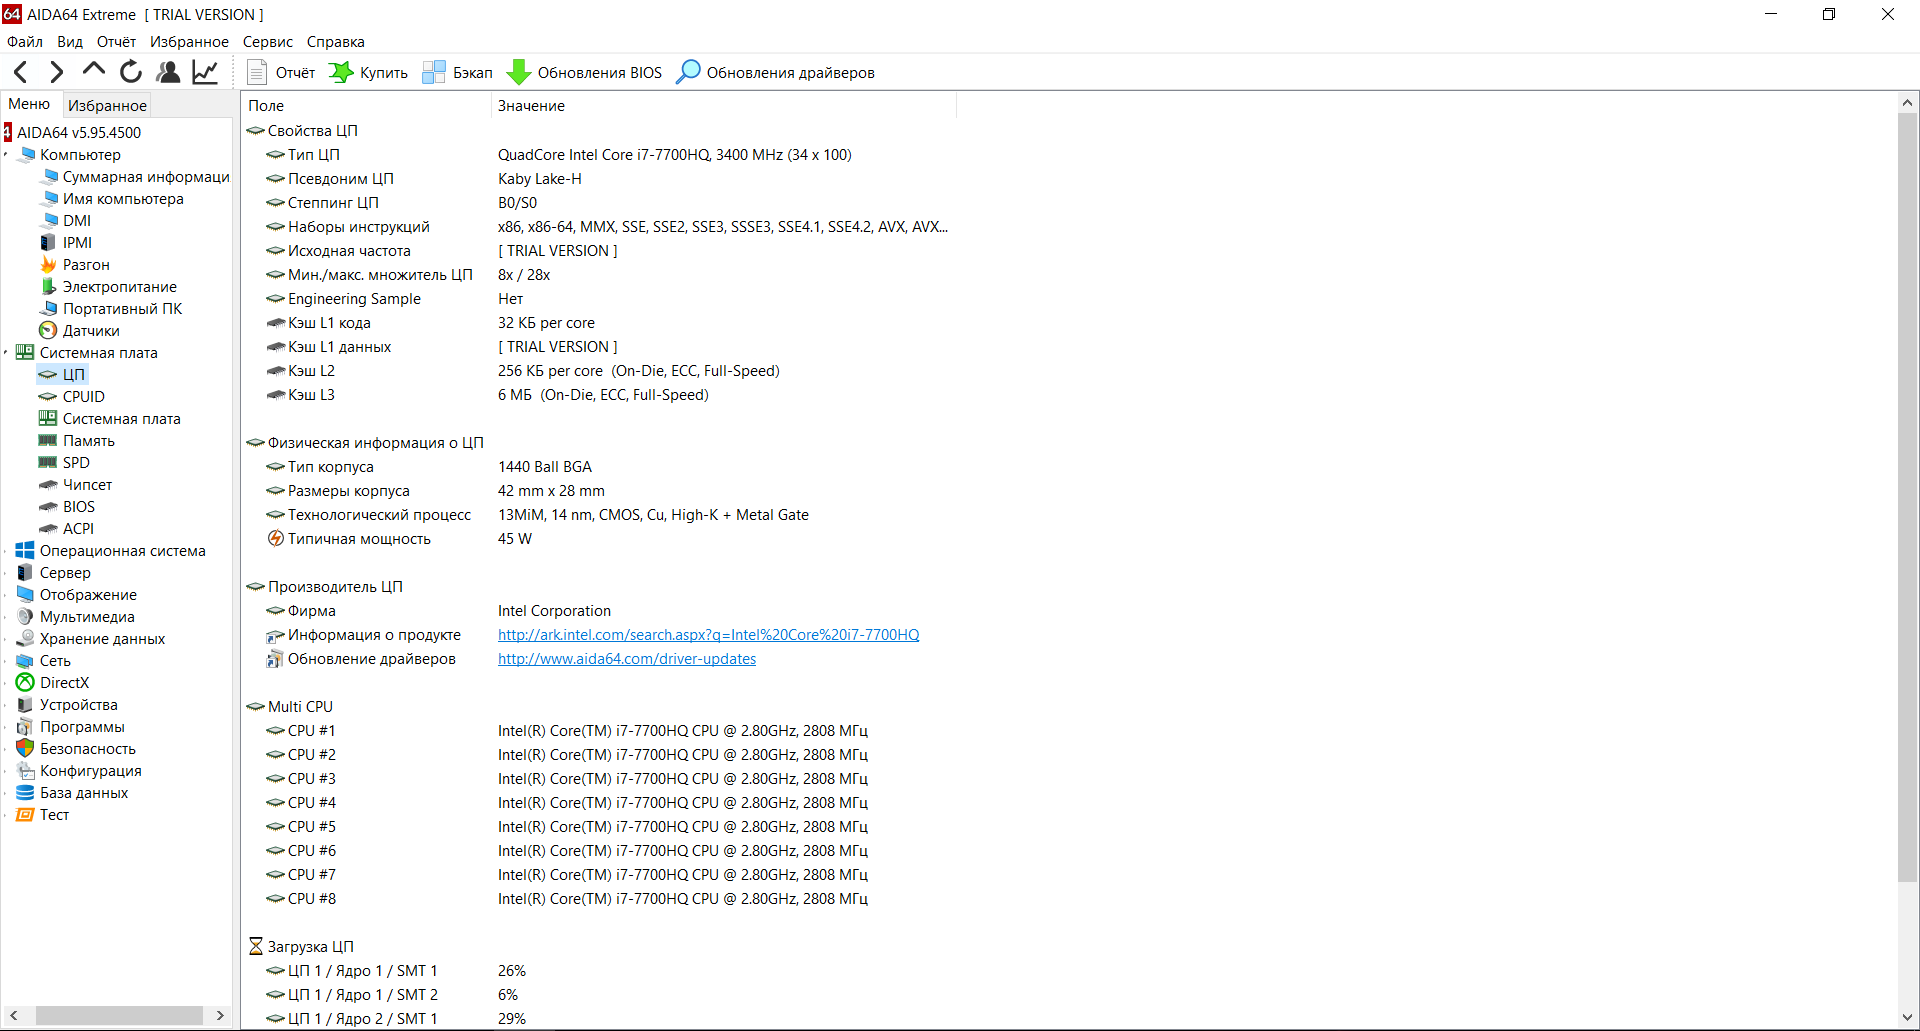Select the Кэш L3 row
Viewport: 1920px width, 1031px height.
[600, 395]
